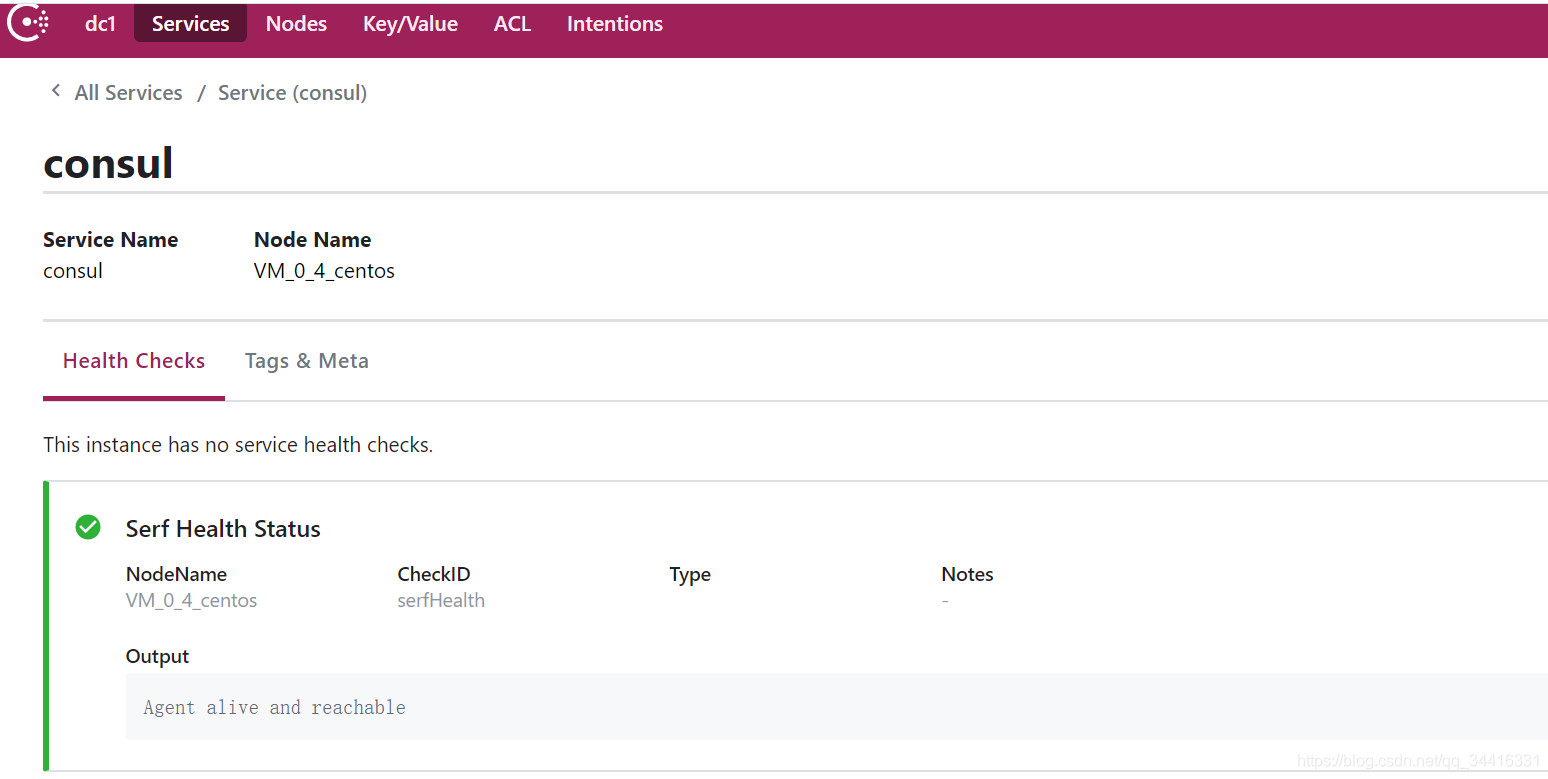The width and height of the screenshot is (1548, 779).
Task: Click the Type column label
Action: pyautogui.click(x=690, y=575)
